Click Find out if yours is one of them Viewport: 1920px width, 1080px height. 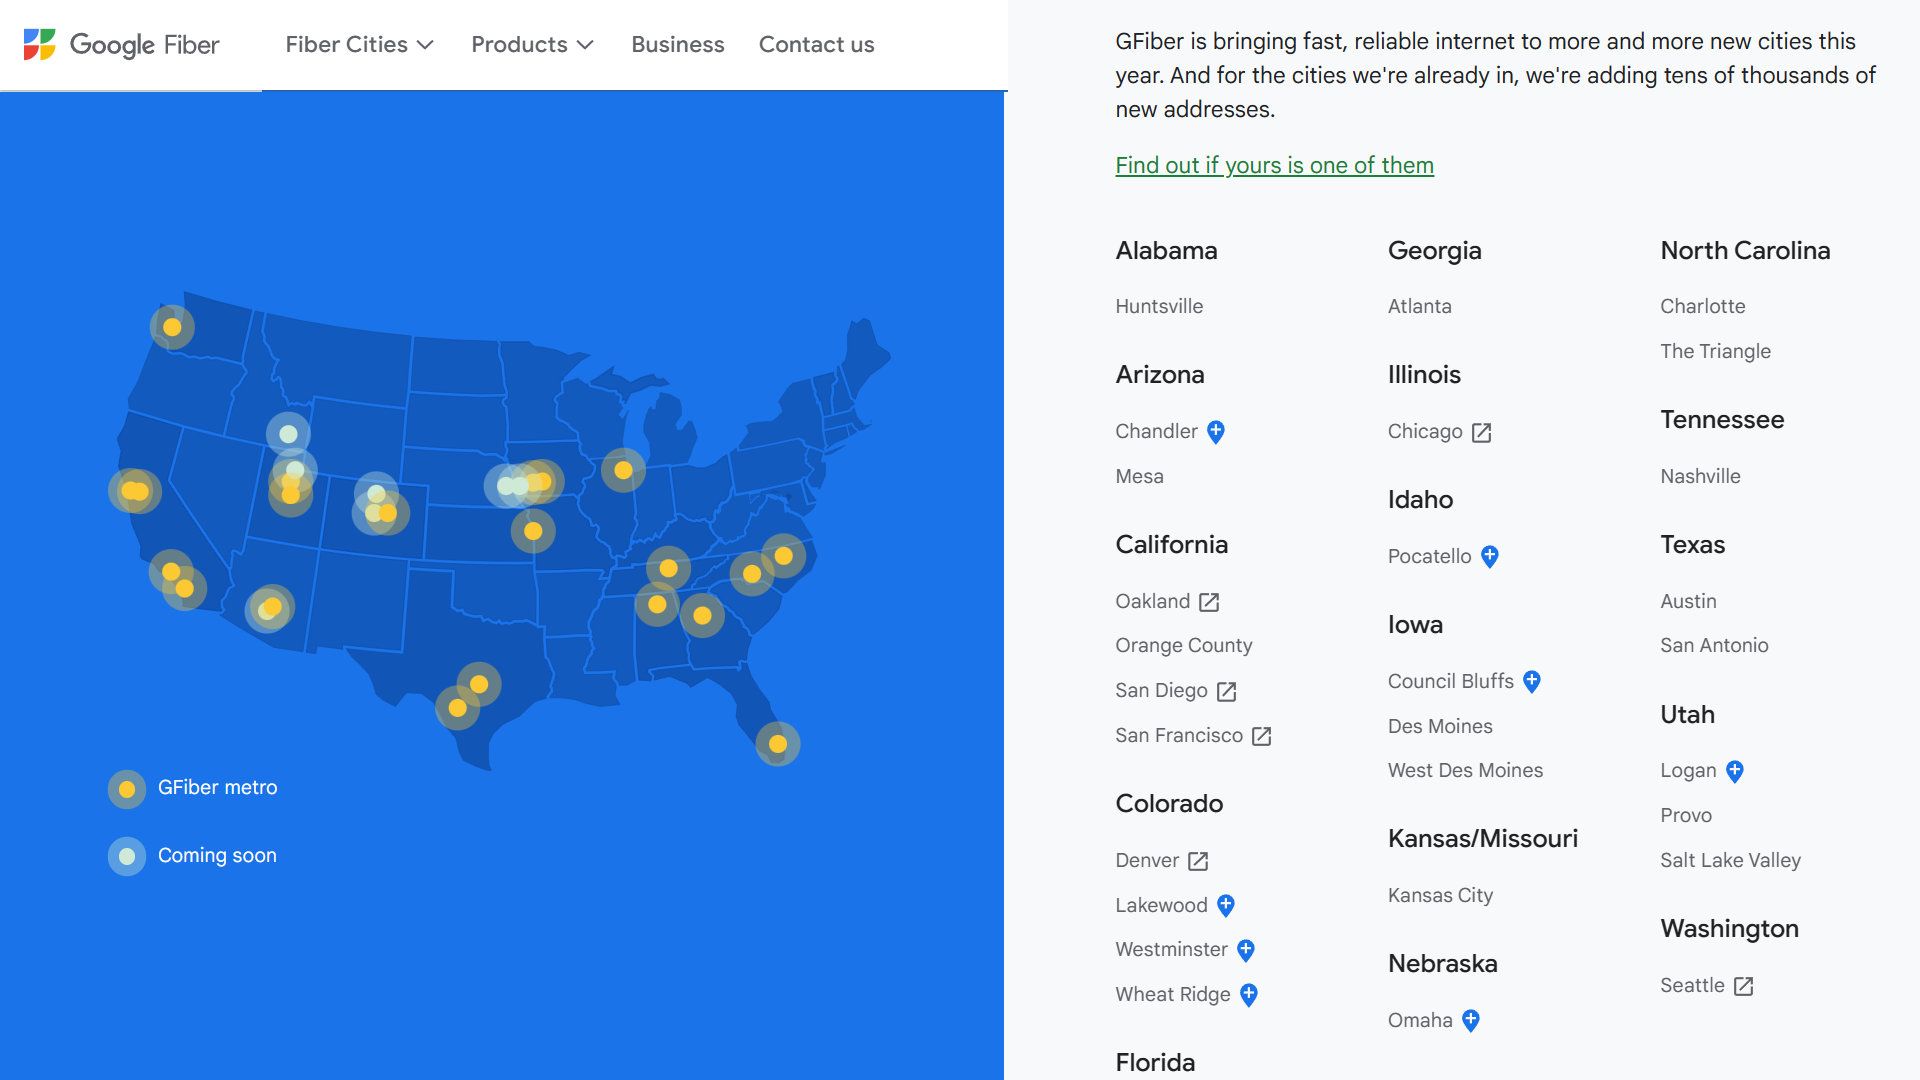(1274, 164)
